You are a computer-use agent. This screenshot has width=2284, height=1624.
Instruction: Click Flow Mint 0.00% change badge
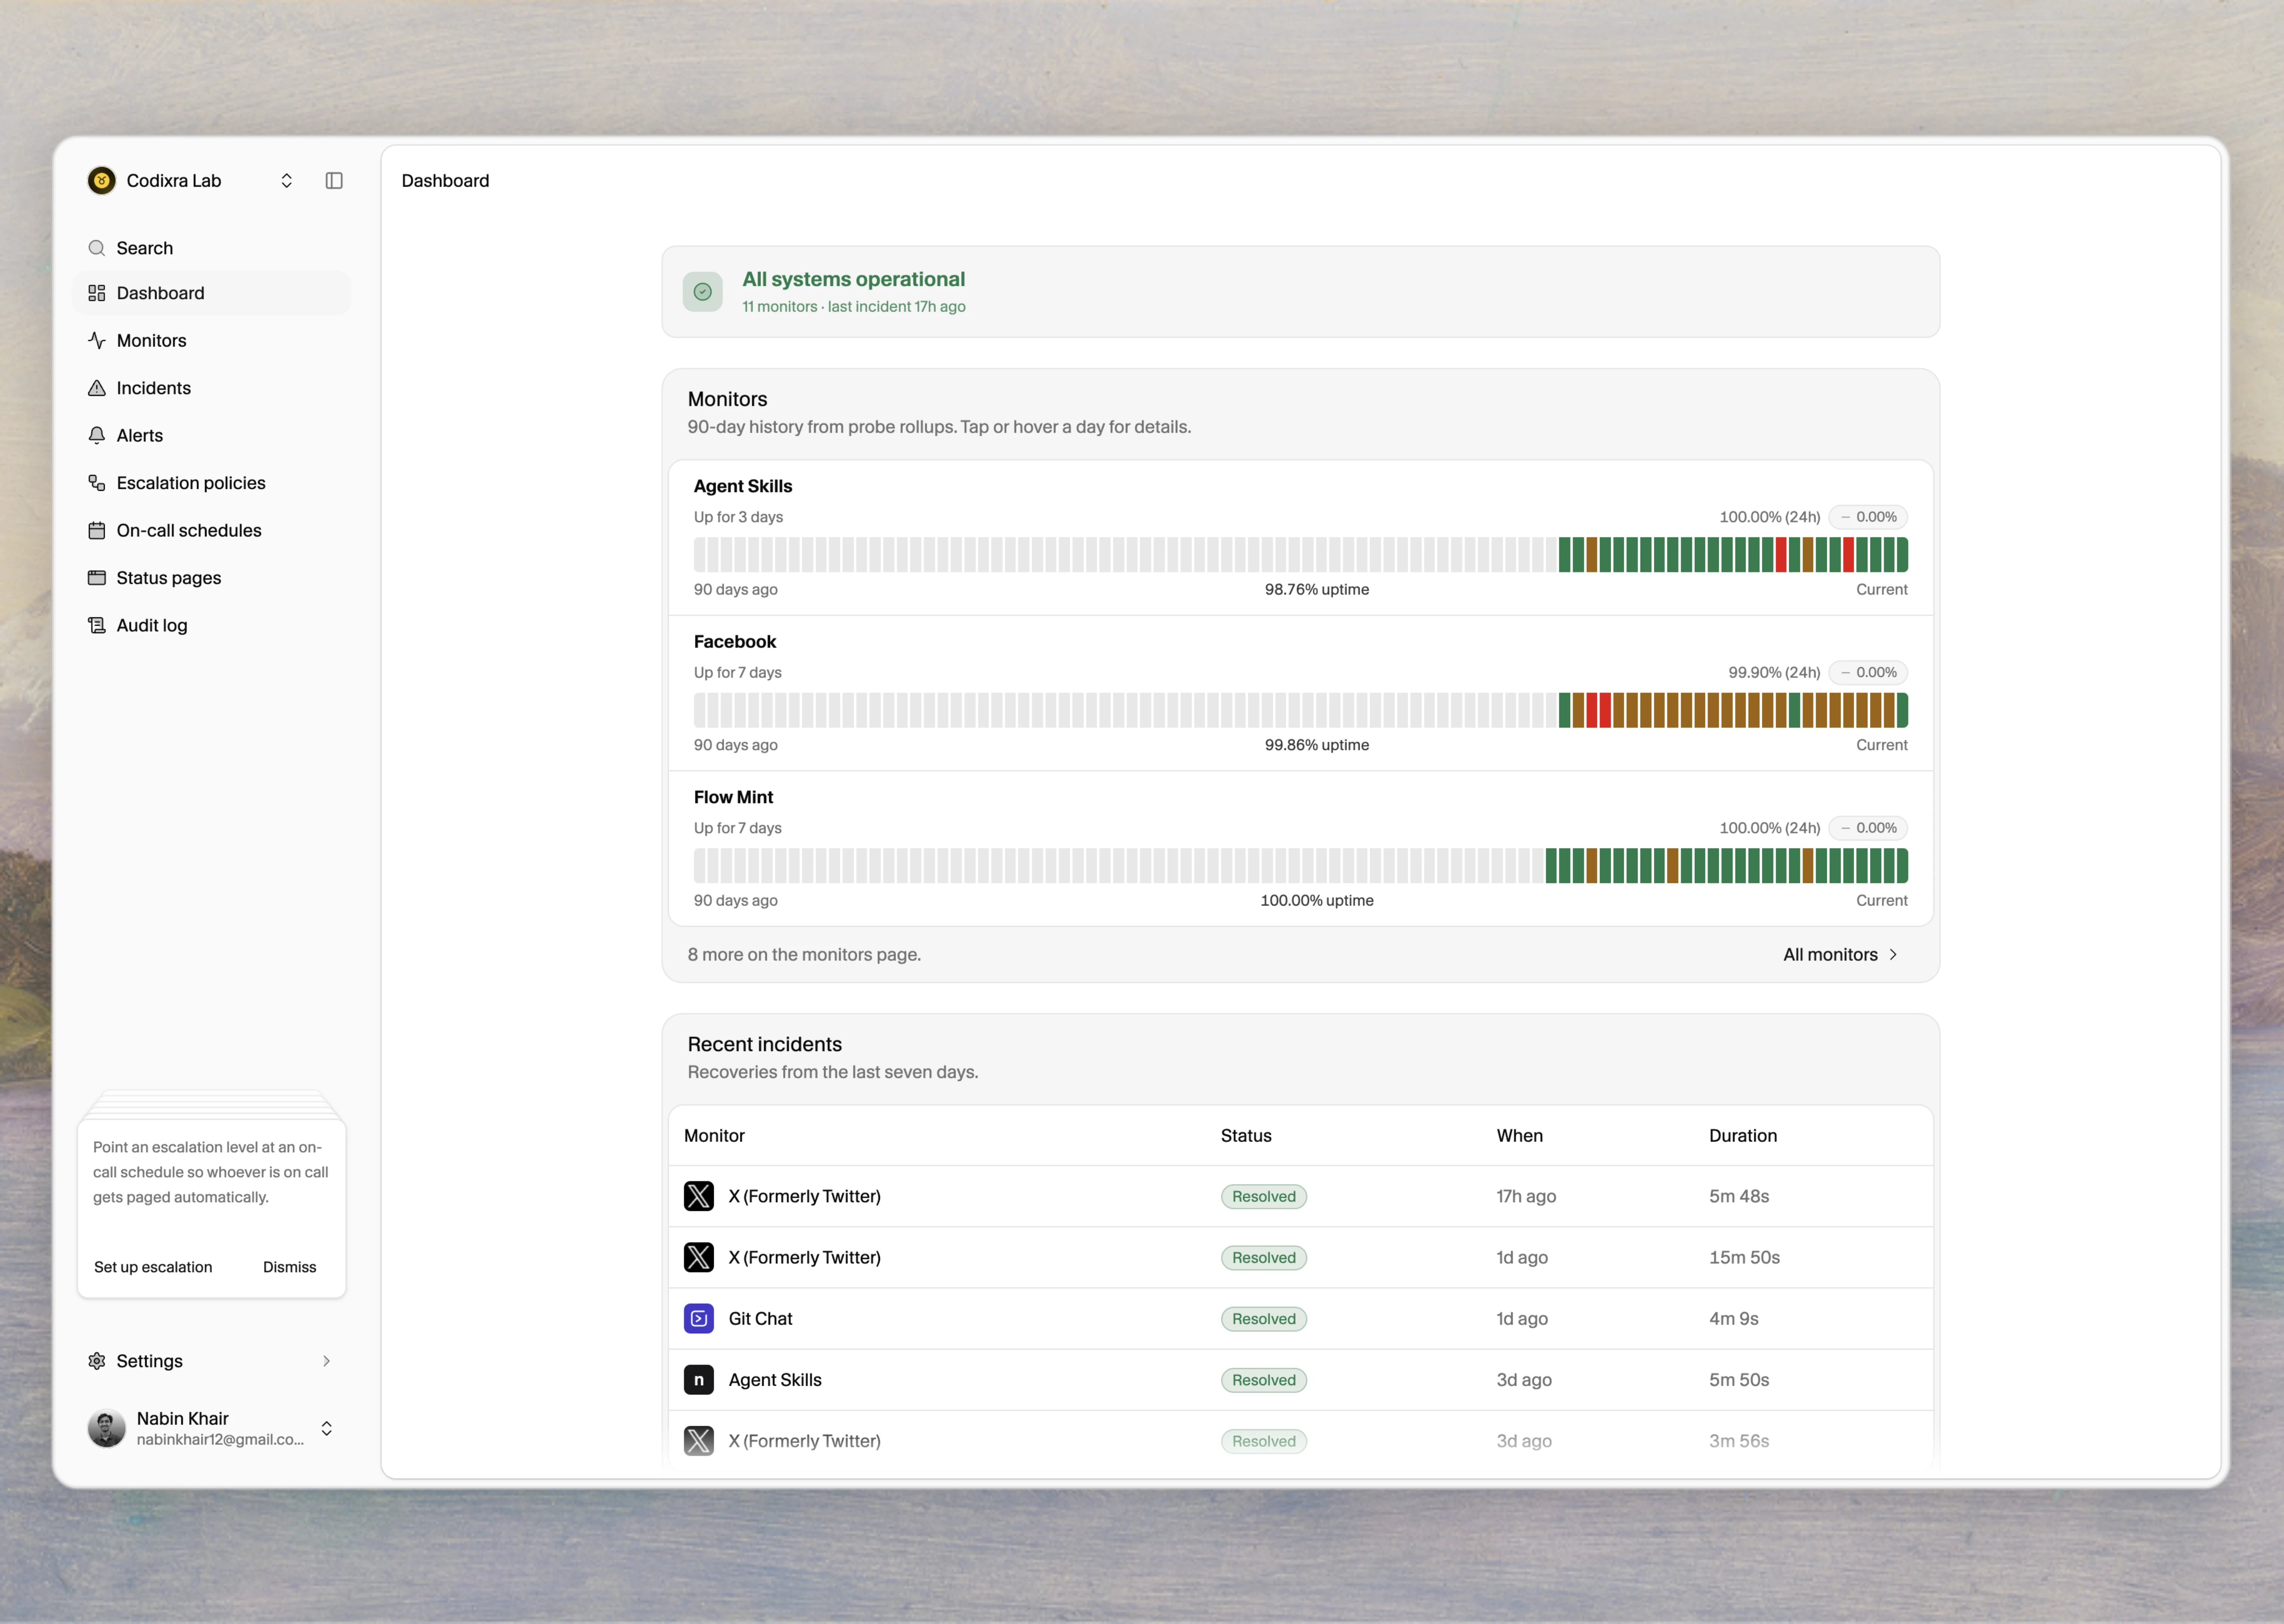coord(1868,828)
